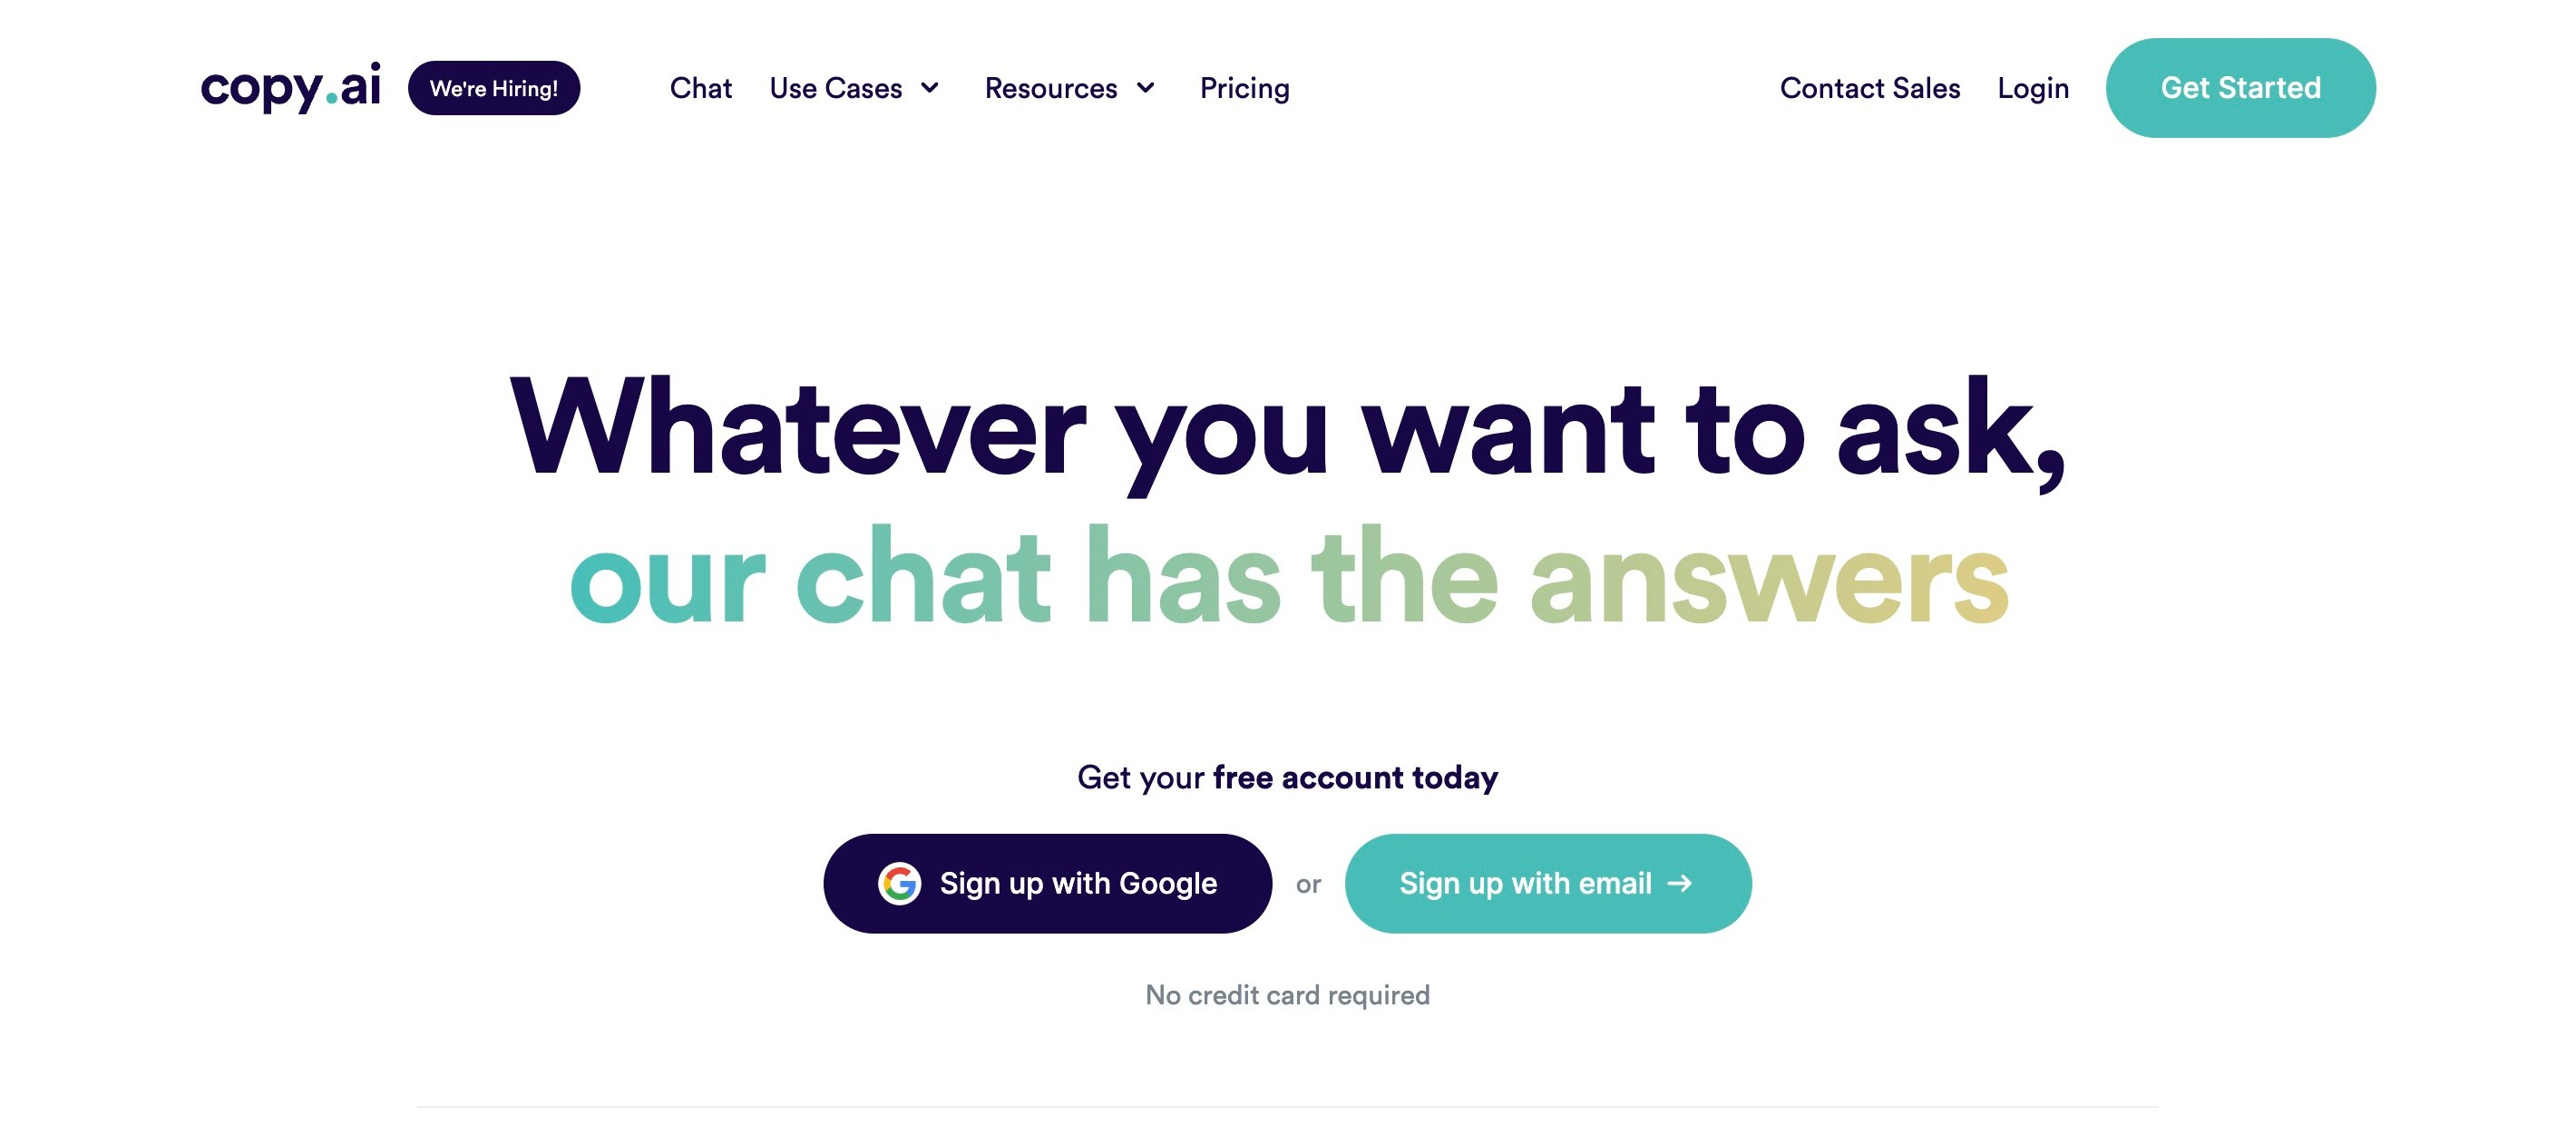Click 'Sign up with email' button
This screenshot has width=2576, height=1125.
[1545, 884]
